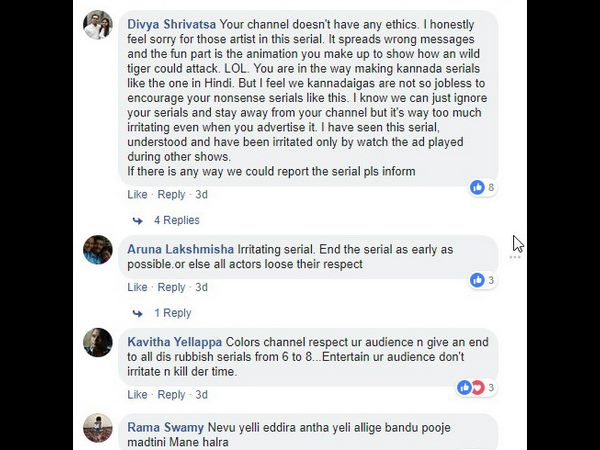Reply to Aruna Lakshmisha's comment

pyautogui.click(x=171, y=287)
